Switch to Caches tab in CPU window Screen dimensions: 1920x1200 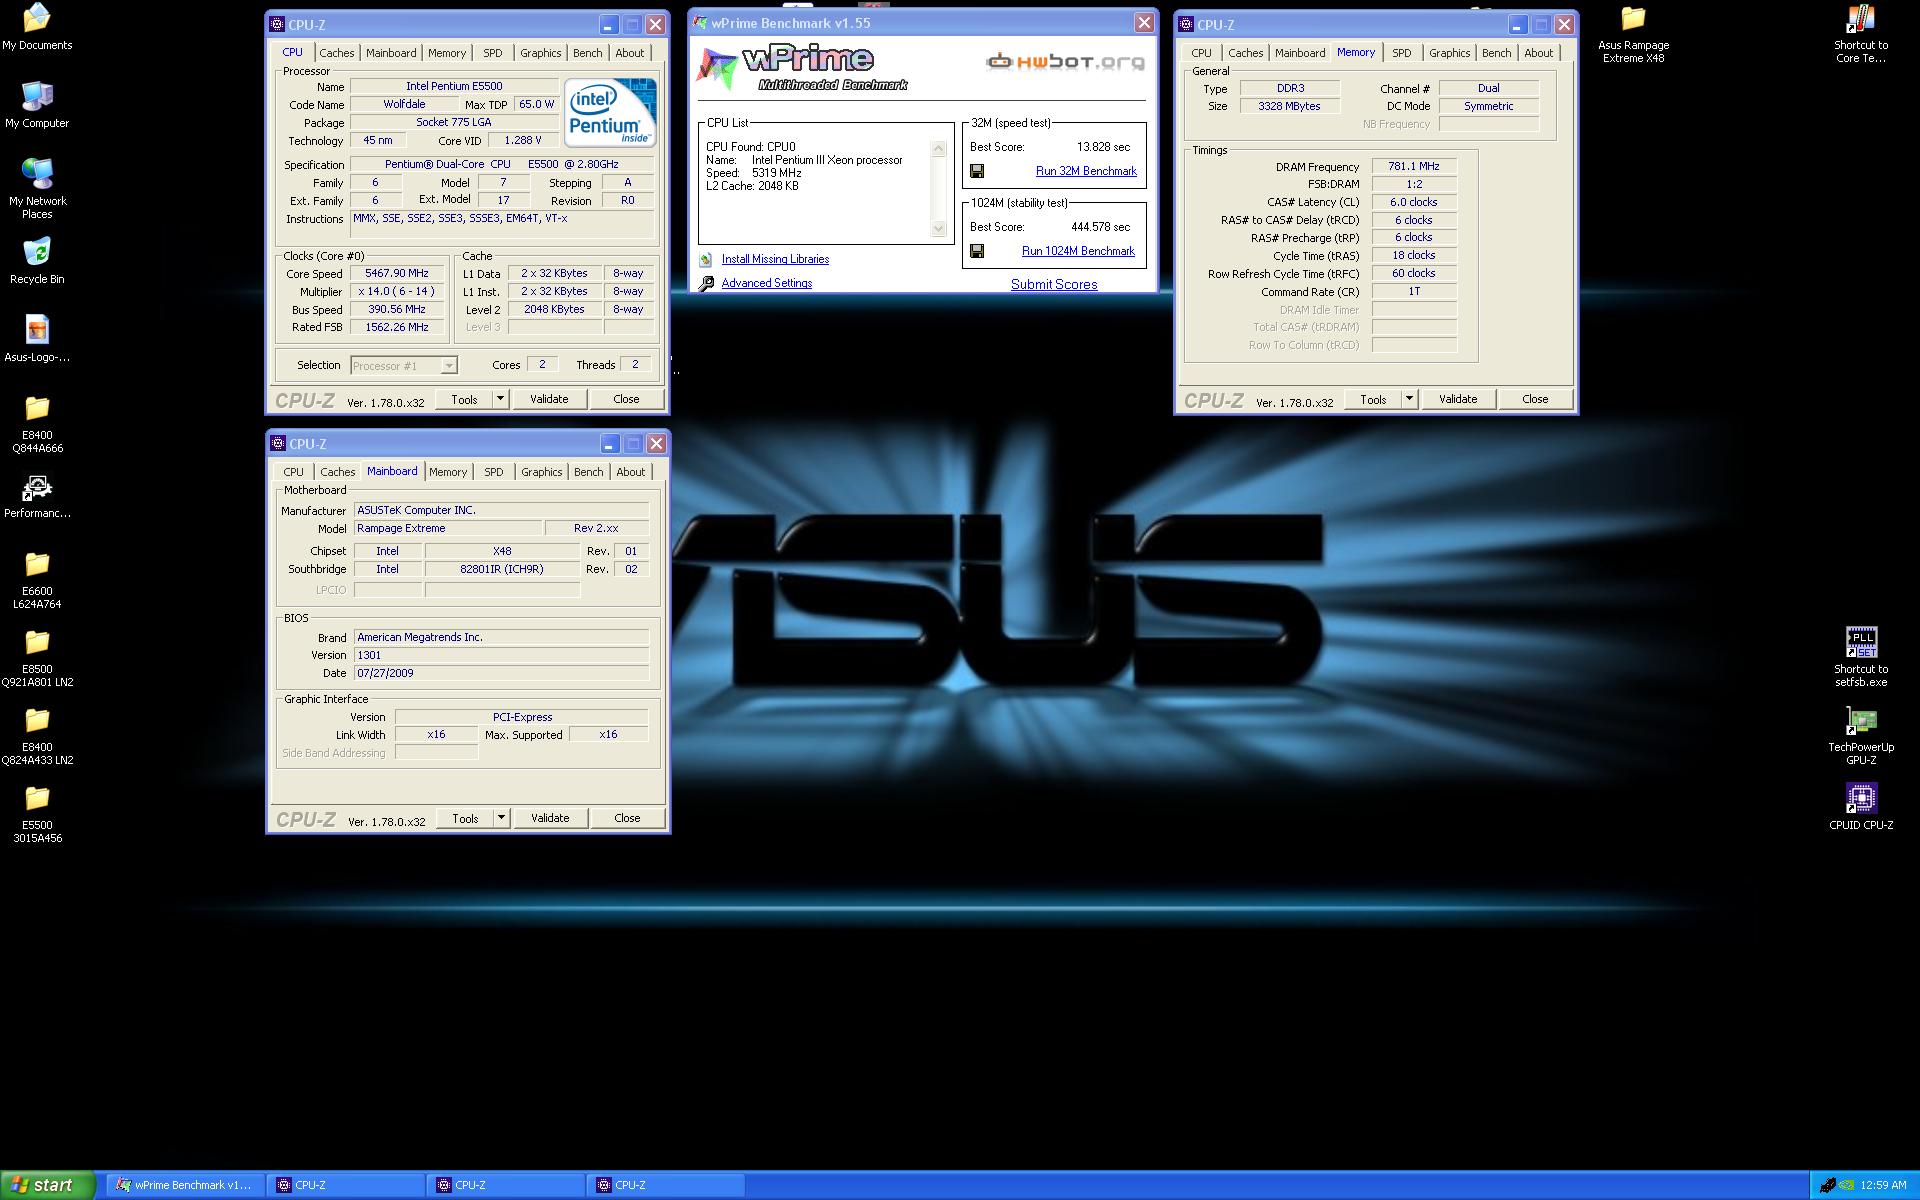tap(337, 53)
